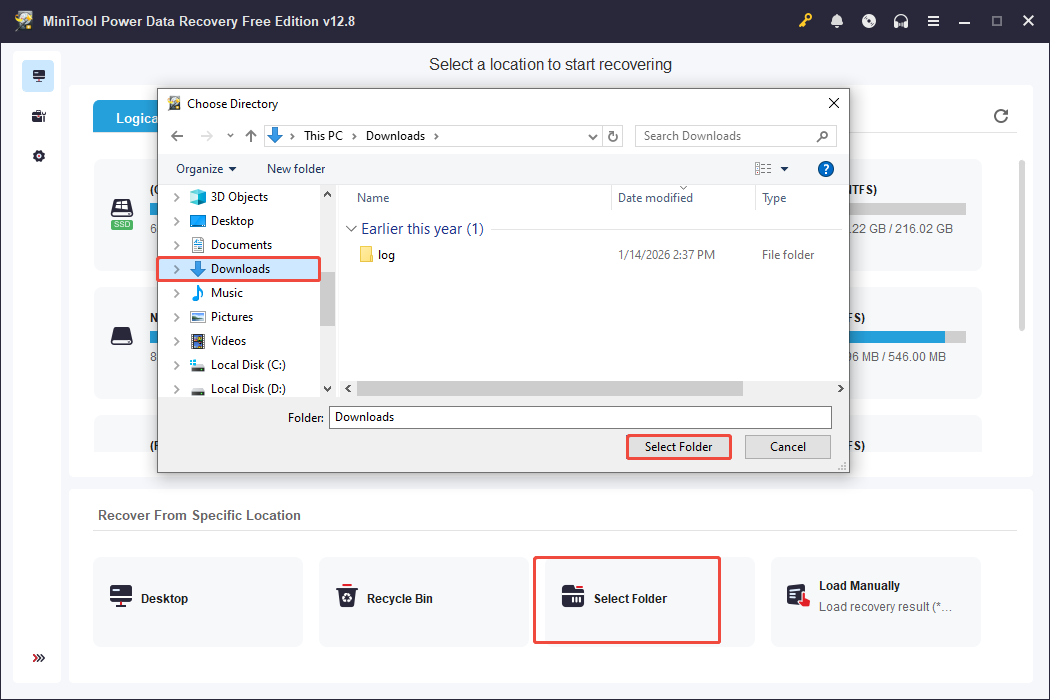
Task: Click the tree pane scroll down arrow
Action: click(x=327, y=389)
